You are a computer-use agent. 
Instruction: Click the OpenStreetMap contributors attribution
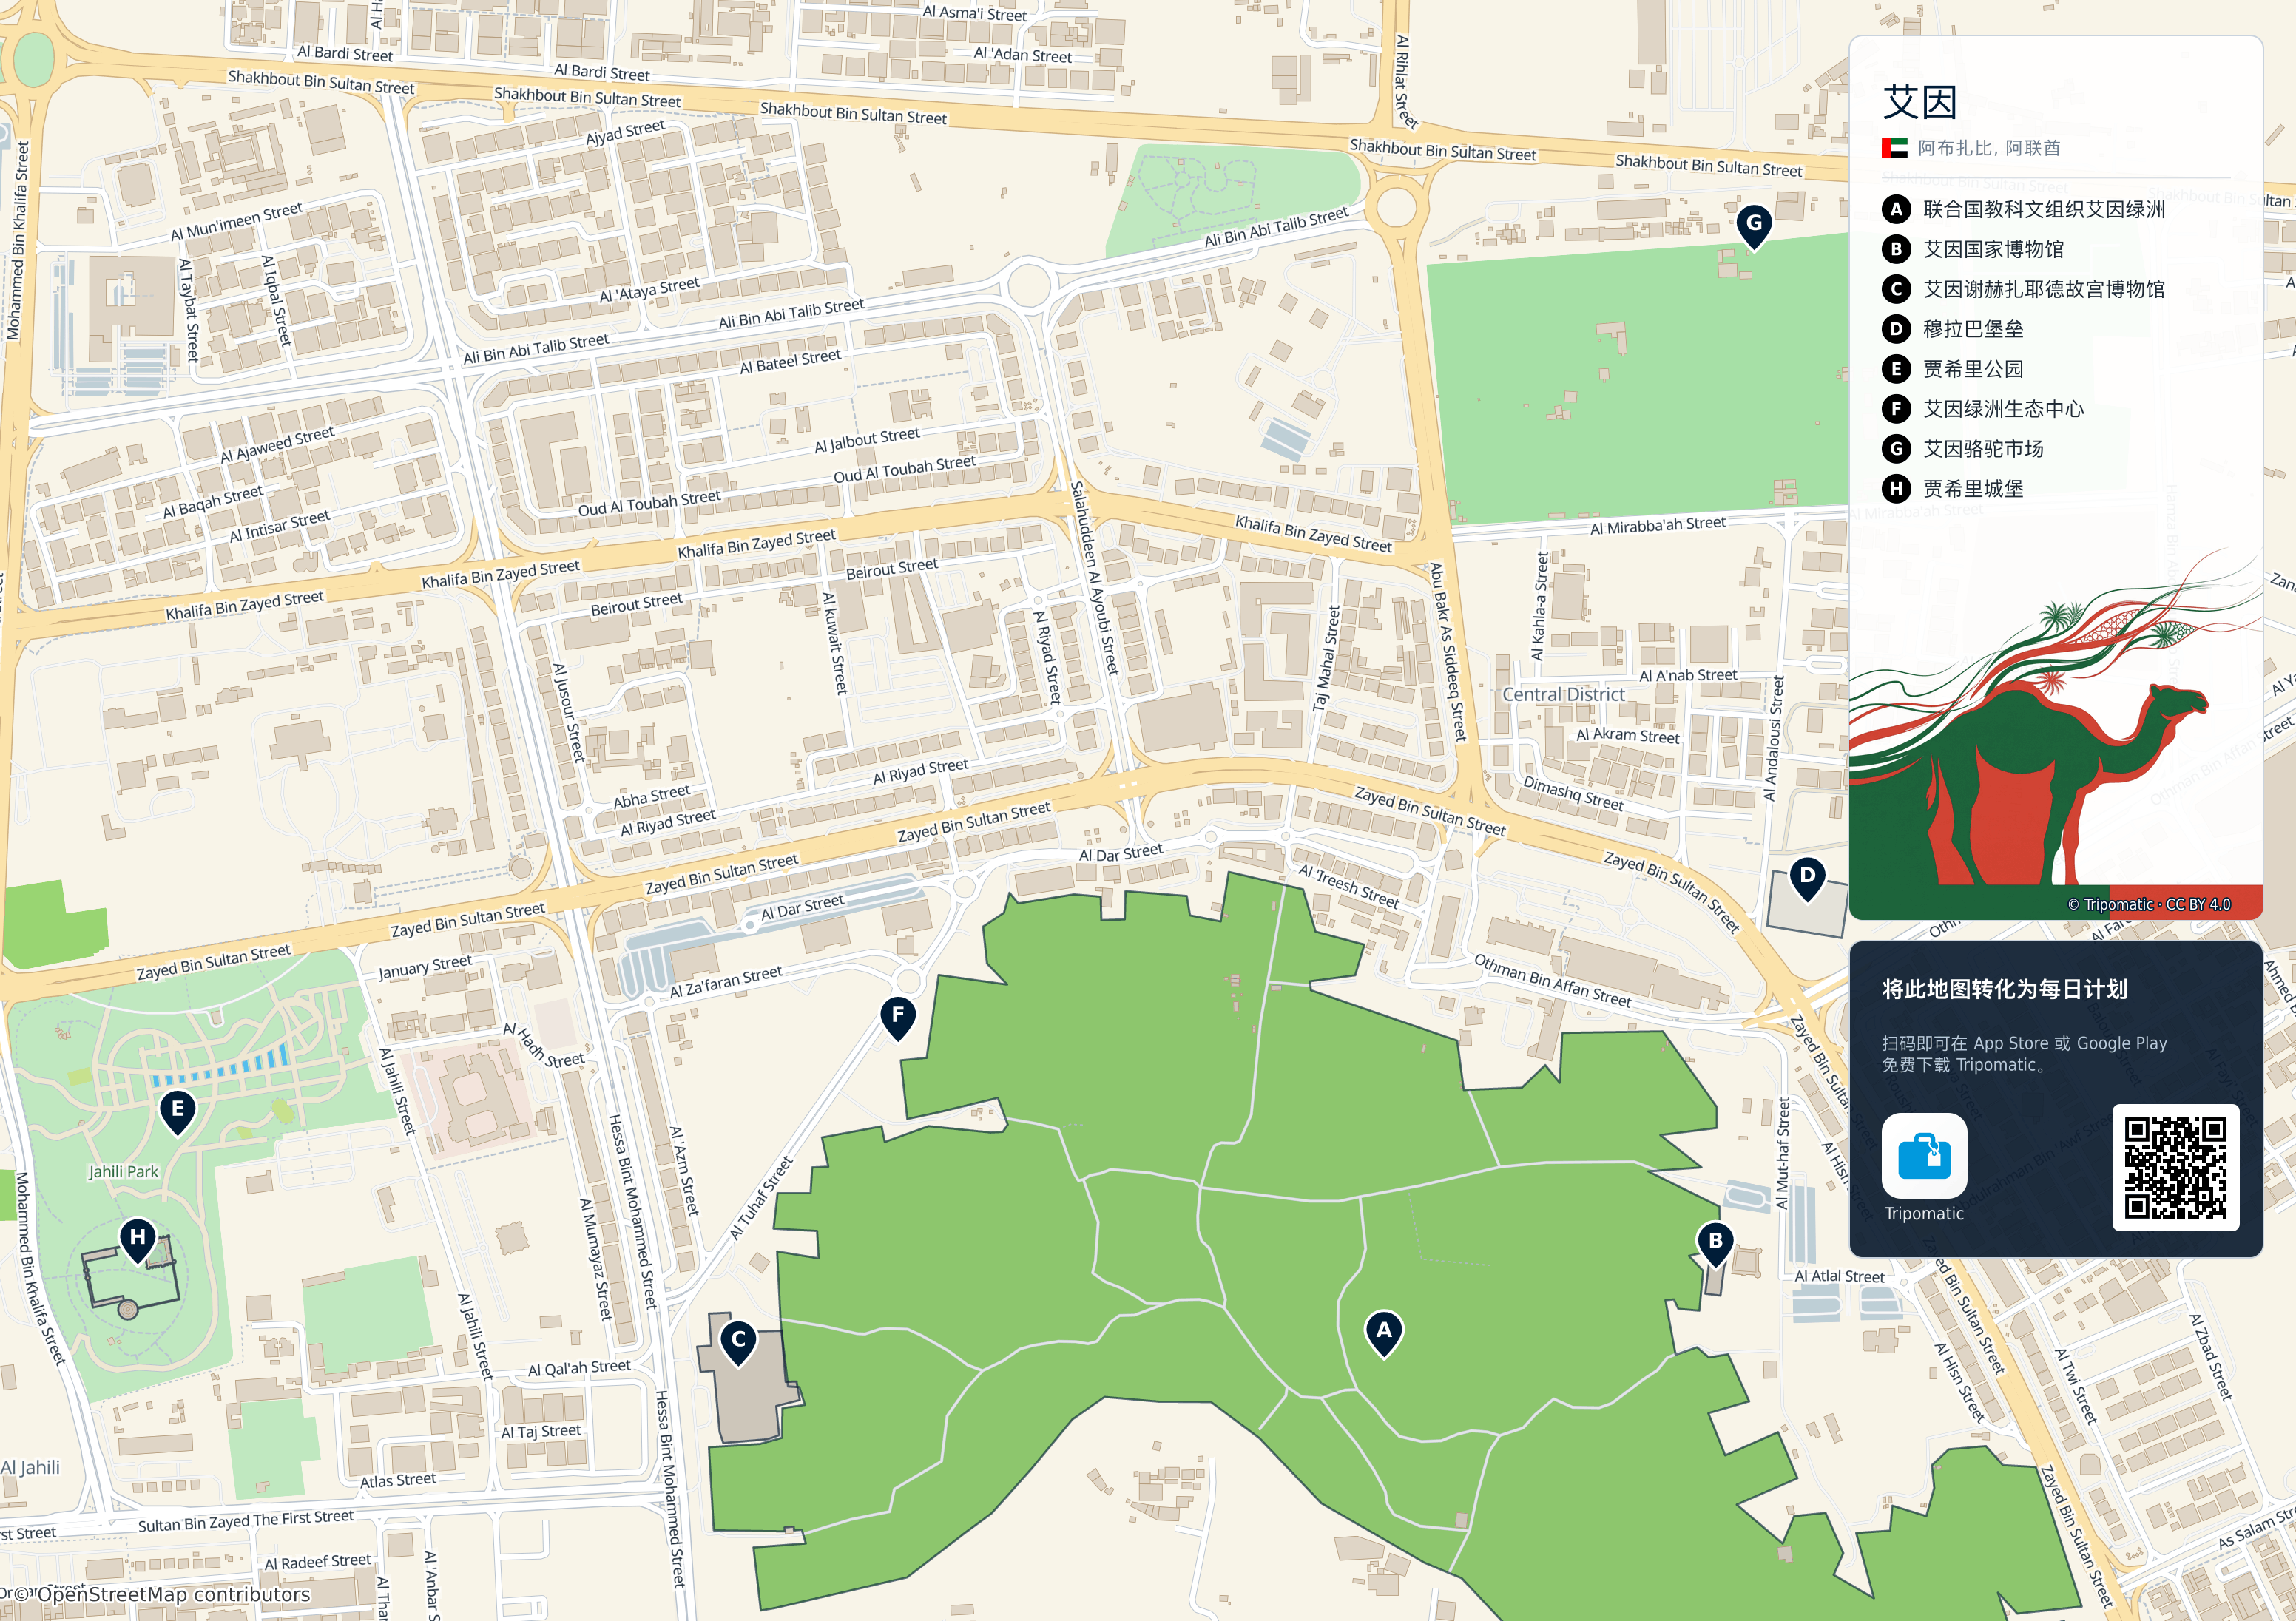tap(162, 1594)
